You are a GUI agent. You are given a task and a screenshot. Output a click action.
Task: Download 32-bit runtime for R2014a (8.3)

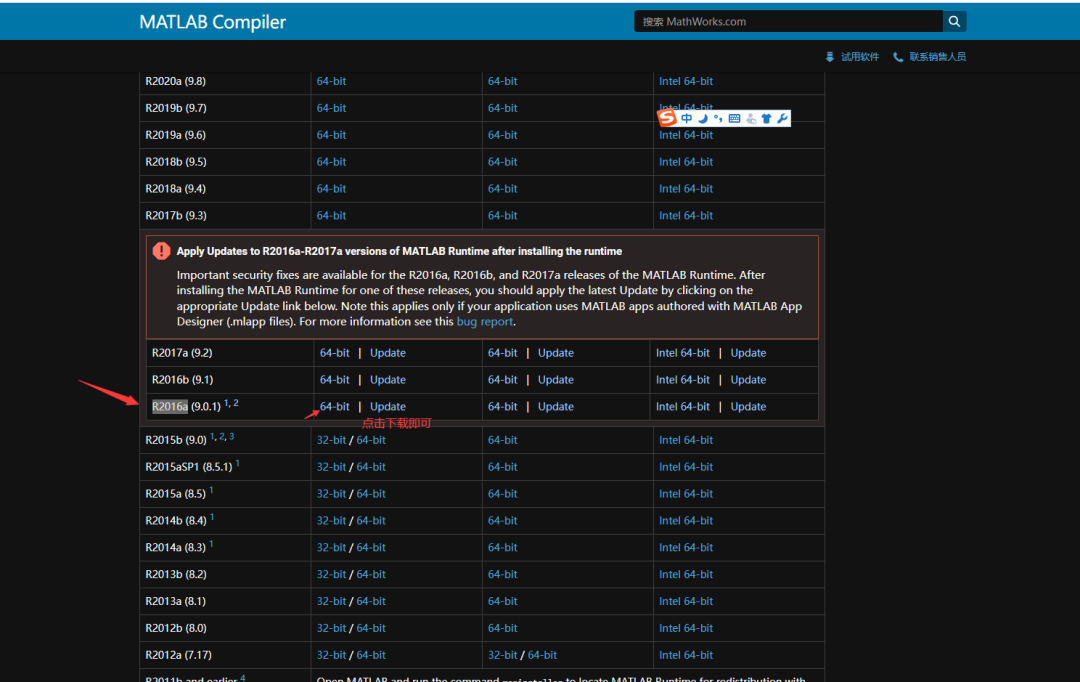pyautogui.click(x=331, y=548)
